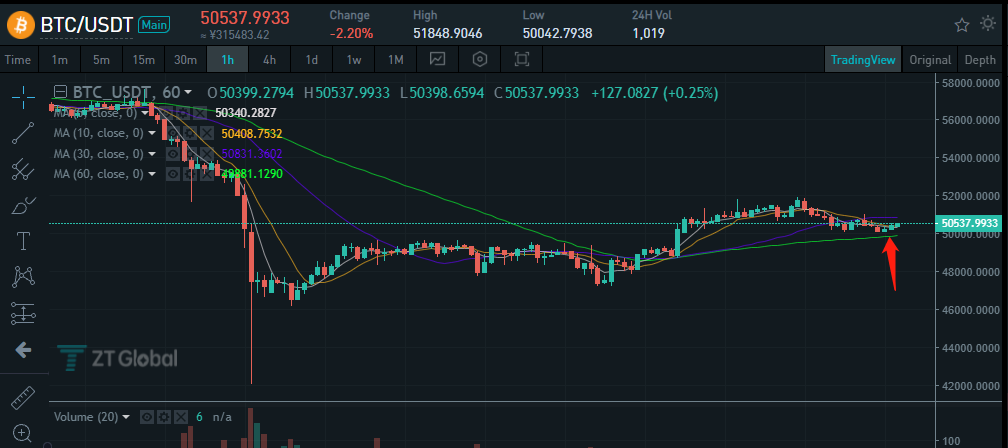Click the 24H Vol value 1,019
This screenshot has width=1008, height=448.
pos(648,33)
